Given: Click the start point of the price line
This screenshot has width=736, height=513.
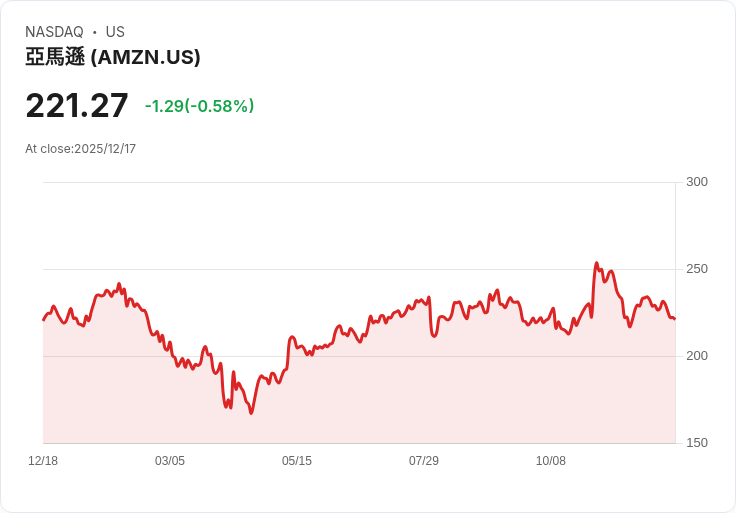Looking at the screenshot, I should pos(44,320).
